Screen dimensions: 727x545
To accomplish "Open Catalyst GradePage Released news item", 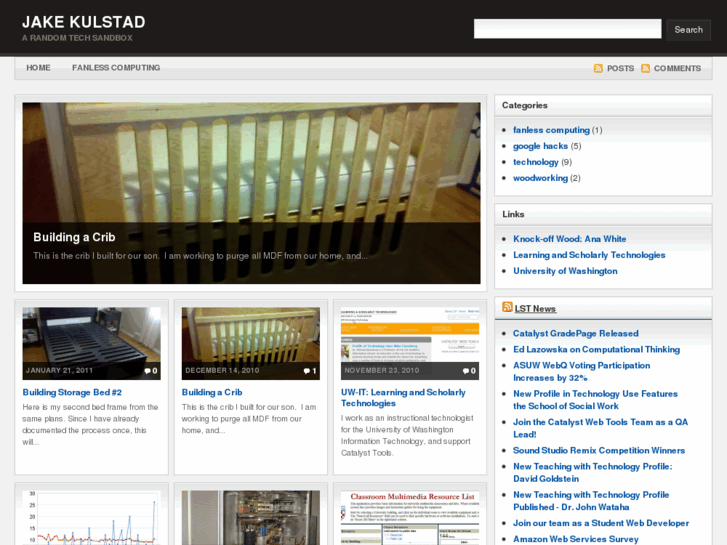I will (575, 333).
